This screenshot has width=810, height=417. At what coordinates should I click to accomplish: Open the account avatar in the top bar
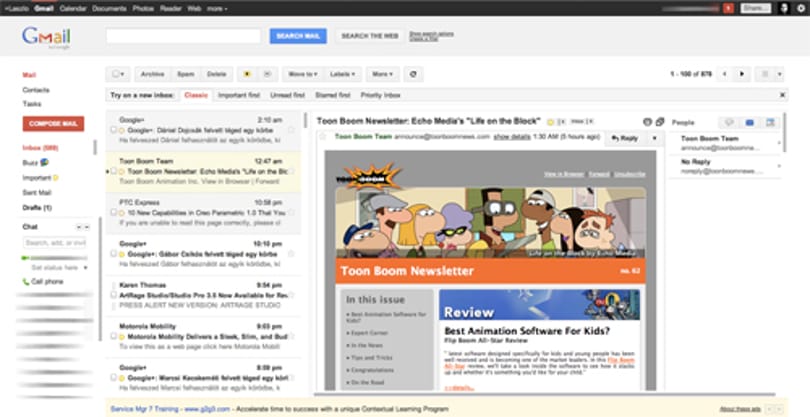tap(784, 8)
